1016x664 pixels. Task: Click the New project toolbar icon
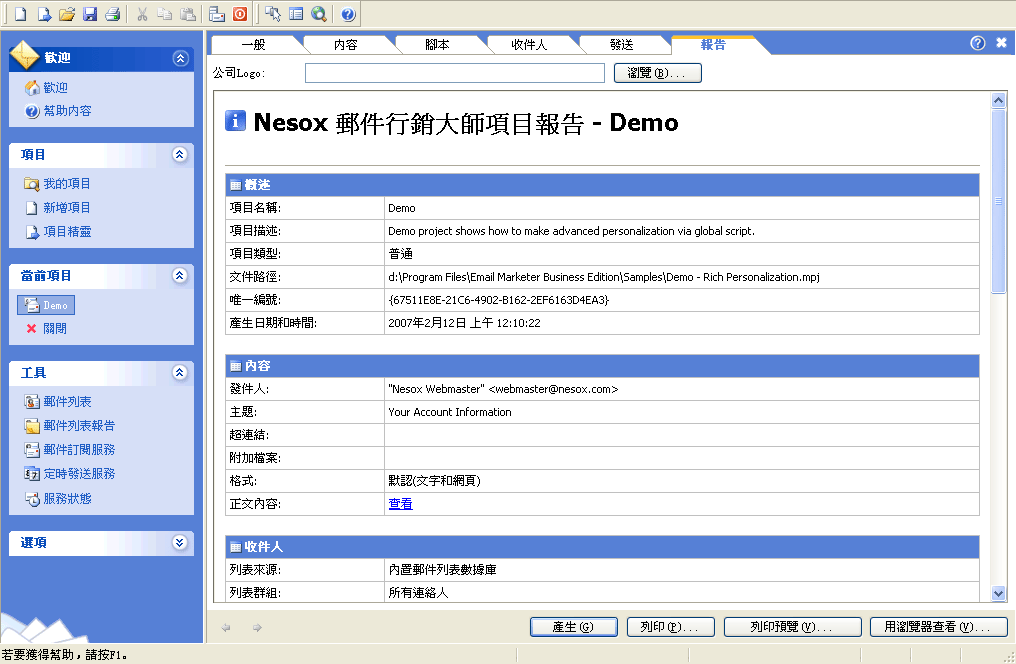coord(20,14)
